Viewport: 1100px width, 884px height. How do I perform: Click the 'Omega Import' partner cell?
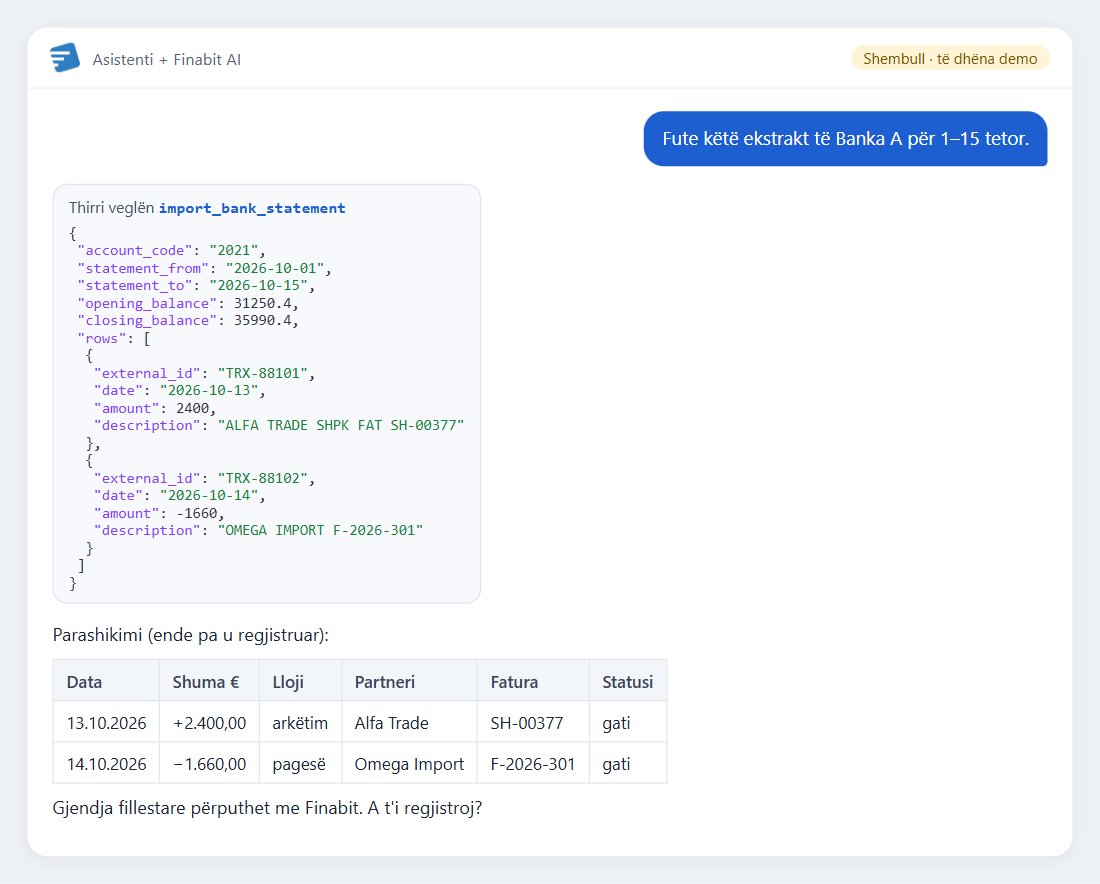pos(409,764)
